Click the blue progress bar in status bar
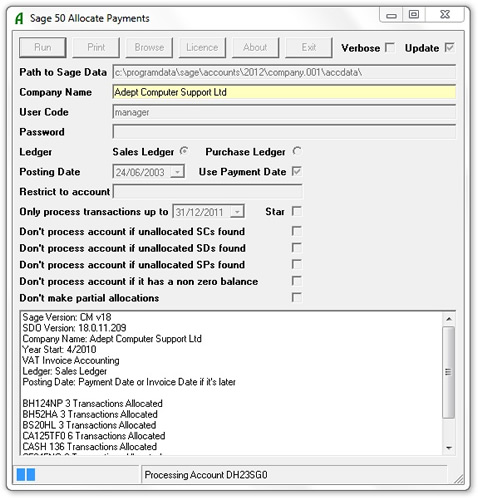Viewport: 478px width, 500px height. [x=26, y=474]
